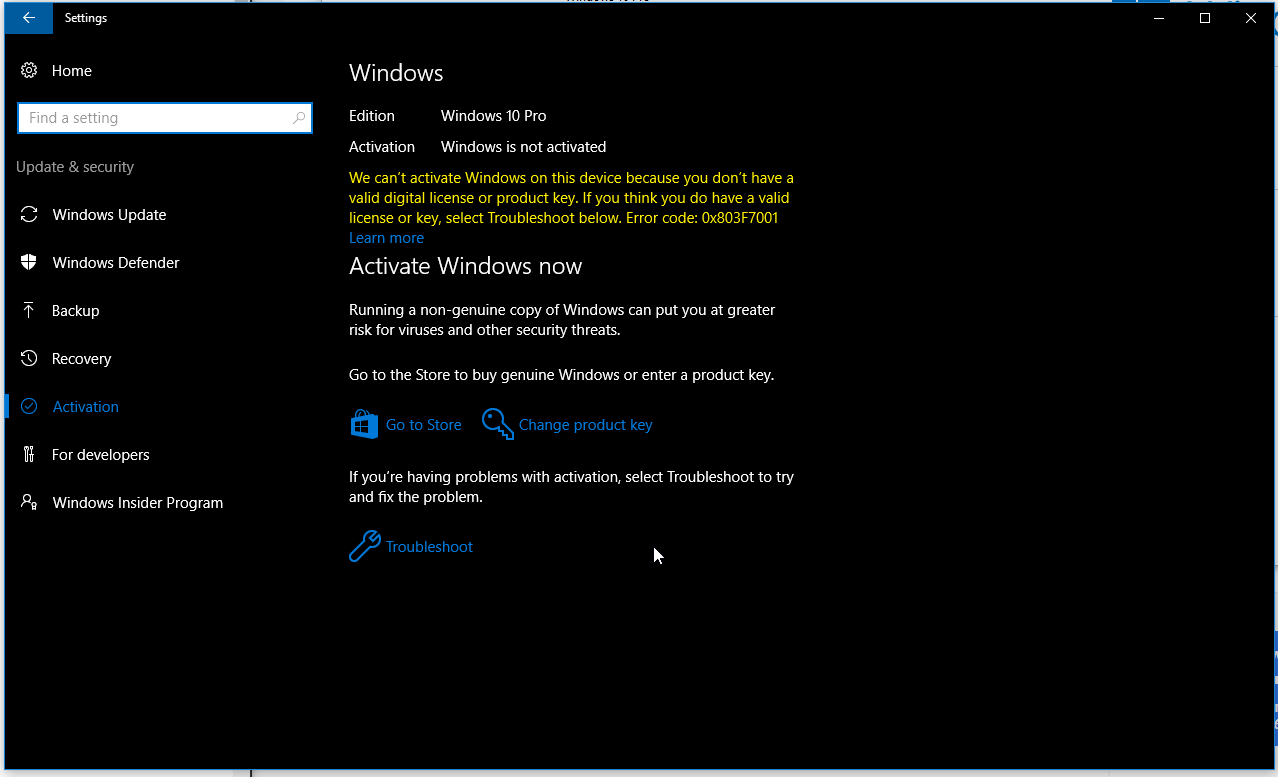The image size is (1278, 777).
Task: Click the Backup arrow icon
Action: [x=29, y=310]
